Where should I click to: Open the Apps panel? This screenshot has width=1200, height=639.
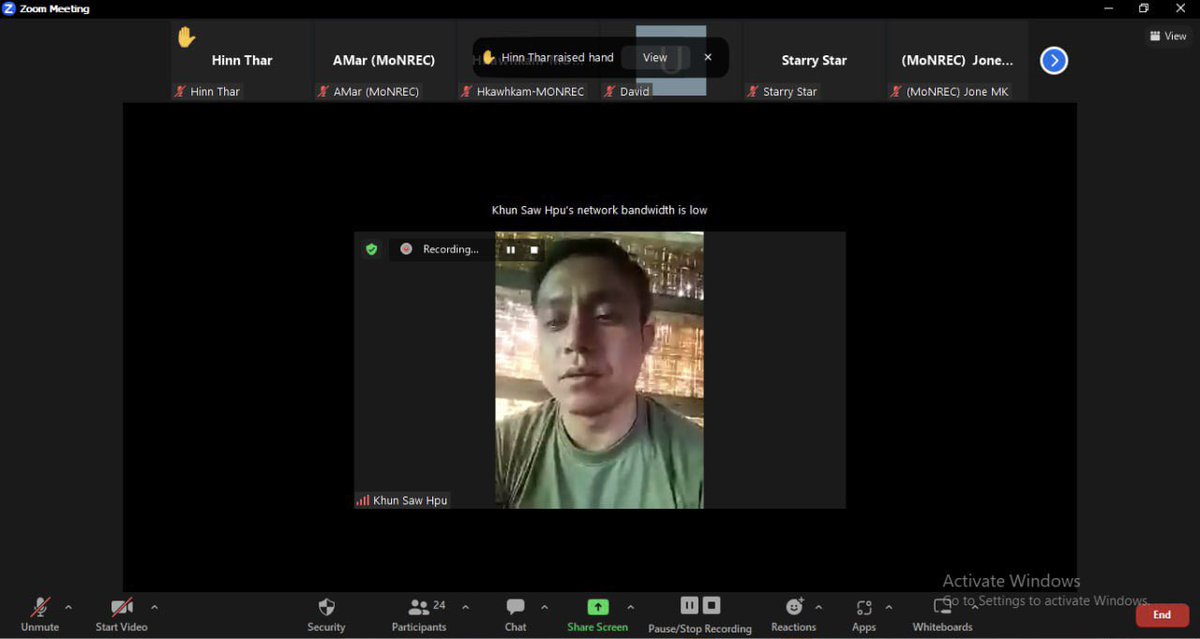pyautogui.click(x=864, y=614)
